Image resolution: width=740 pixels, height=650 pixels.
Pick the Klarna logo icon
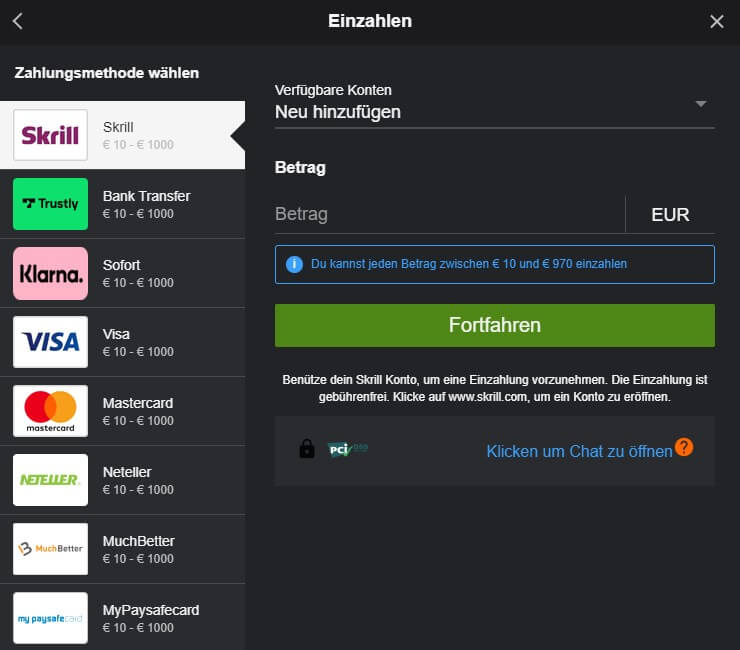point(50,273)
